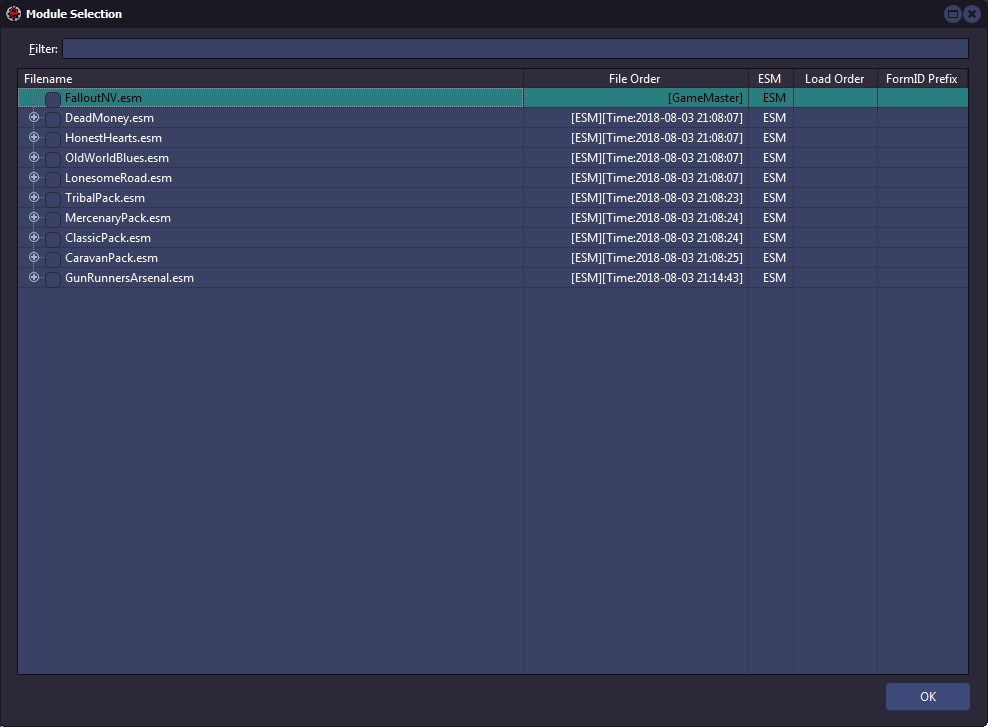Select the ClassicPack.esm filename

(x=108, y=238)
